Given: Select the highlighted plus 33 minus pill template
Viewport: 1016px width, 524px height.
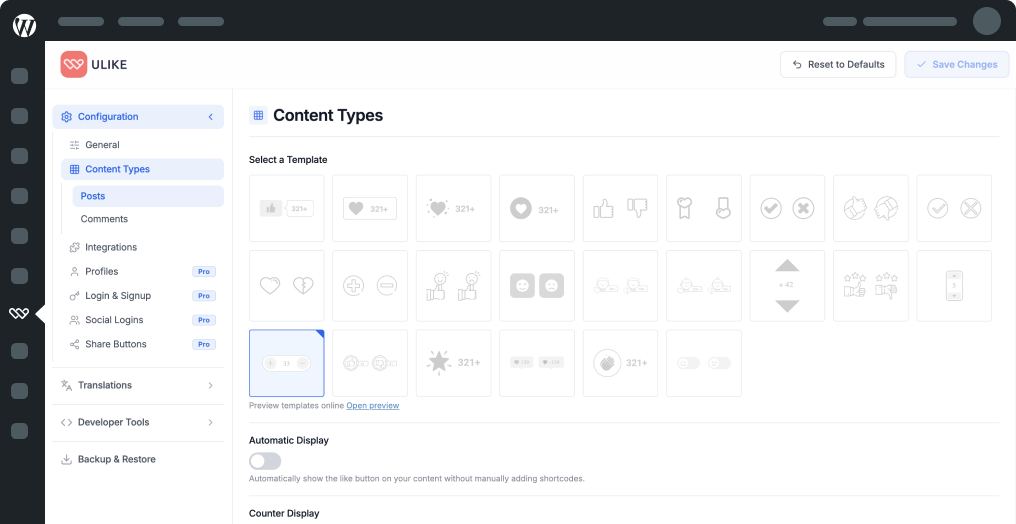Looking at the screenshot, I should click(286, 363).
